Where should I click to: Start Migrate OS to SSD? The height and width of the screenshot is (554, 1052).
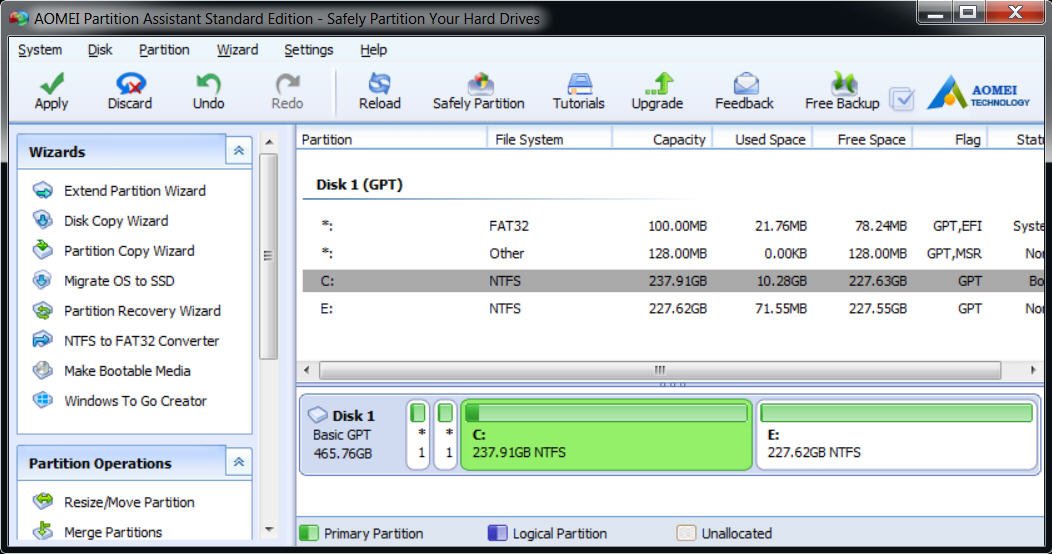[x=103, y=281]
